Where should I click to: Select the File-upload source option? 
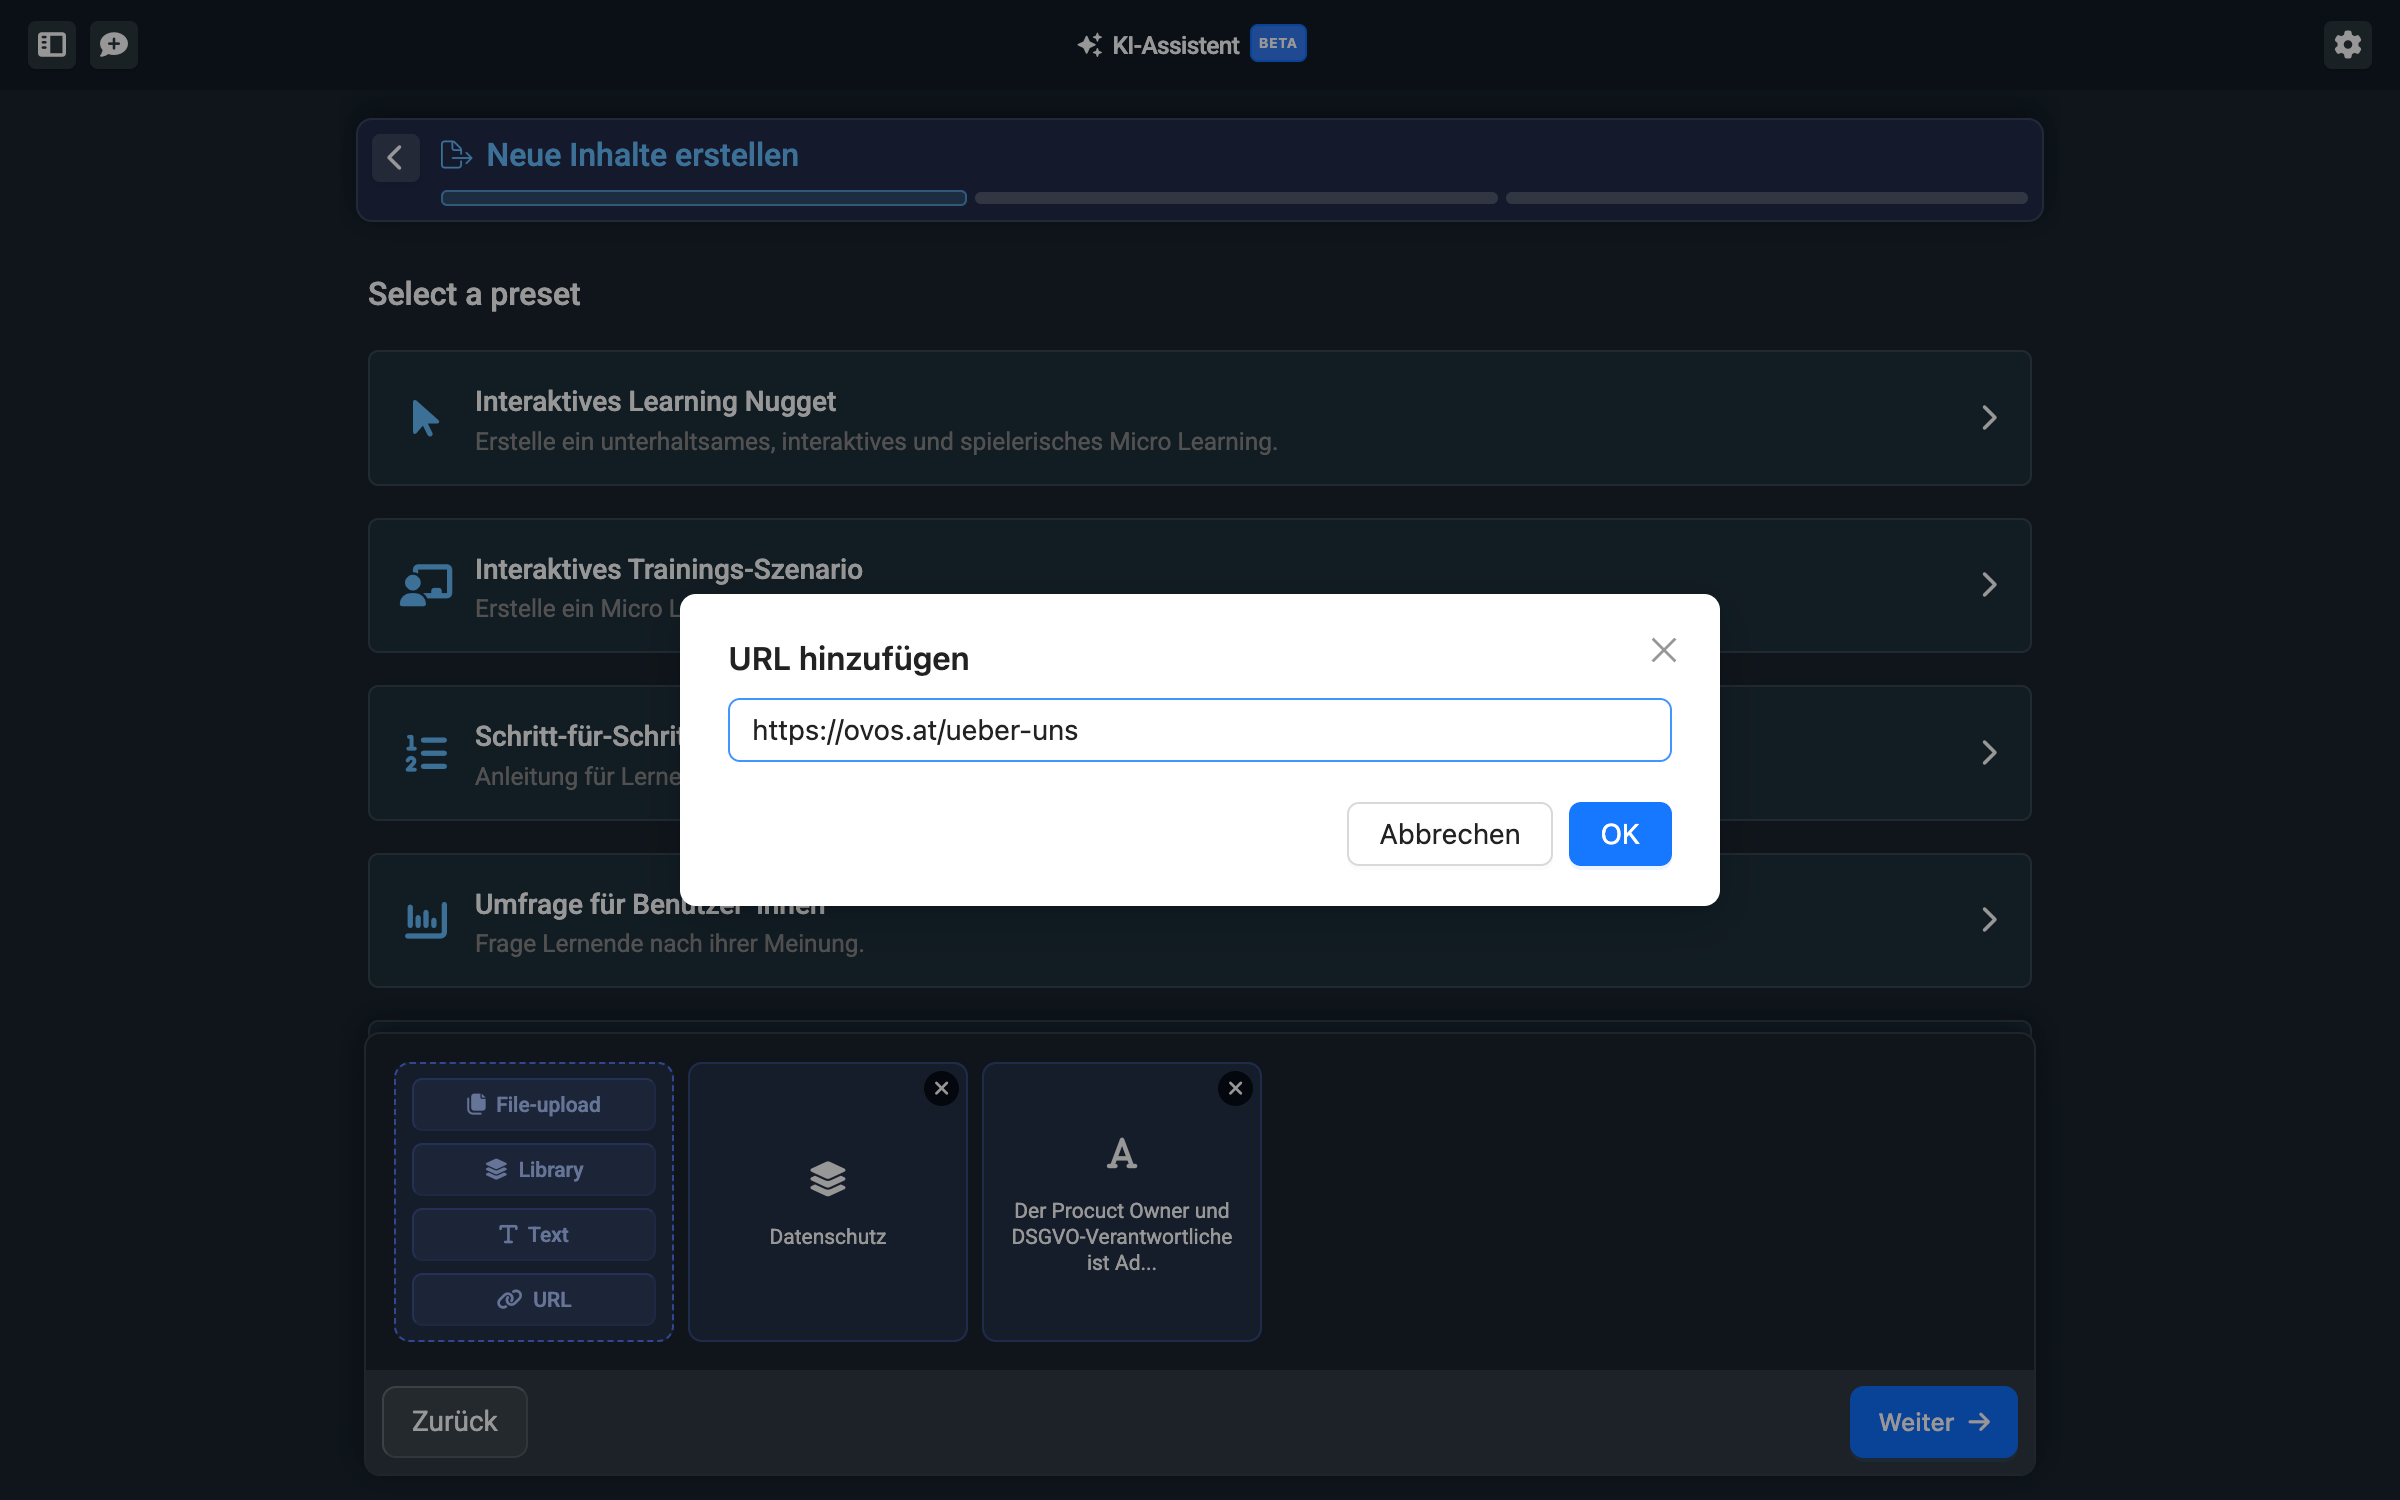pyautogui.click(x=534, y=1104)
